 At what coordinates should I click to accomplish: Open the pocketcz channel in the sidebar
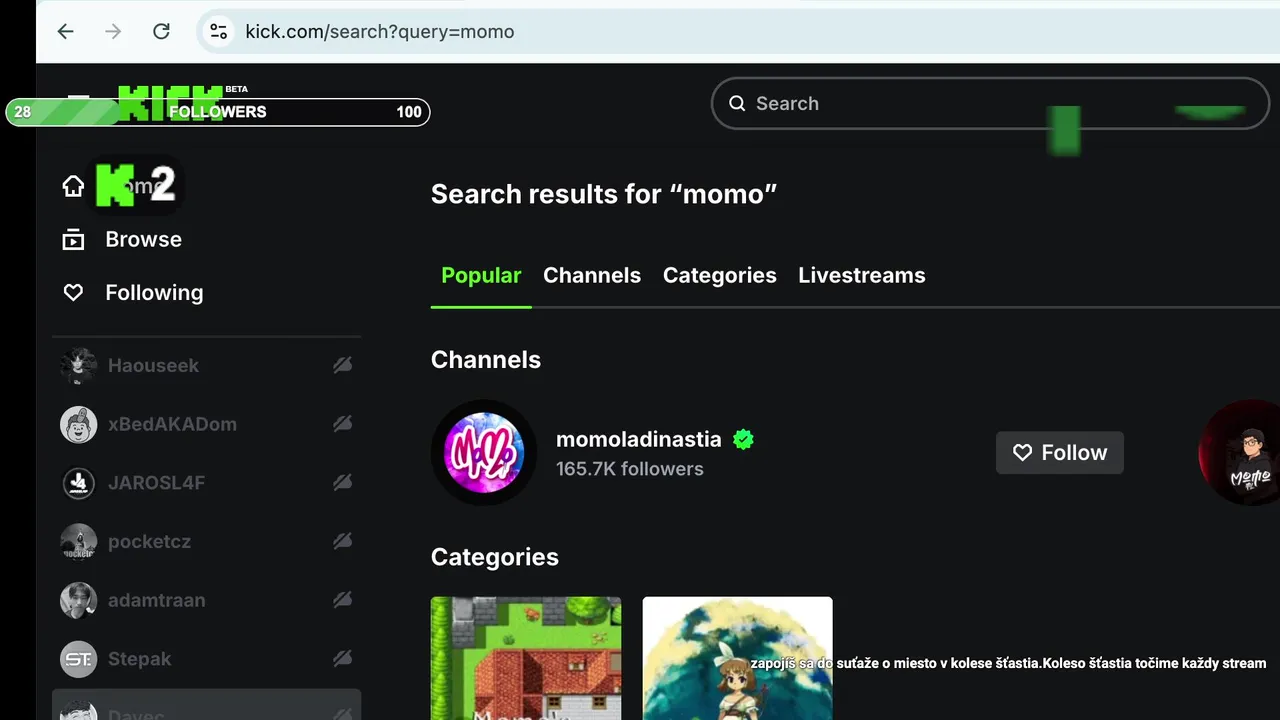[206, 542]
